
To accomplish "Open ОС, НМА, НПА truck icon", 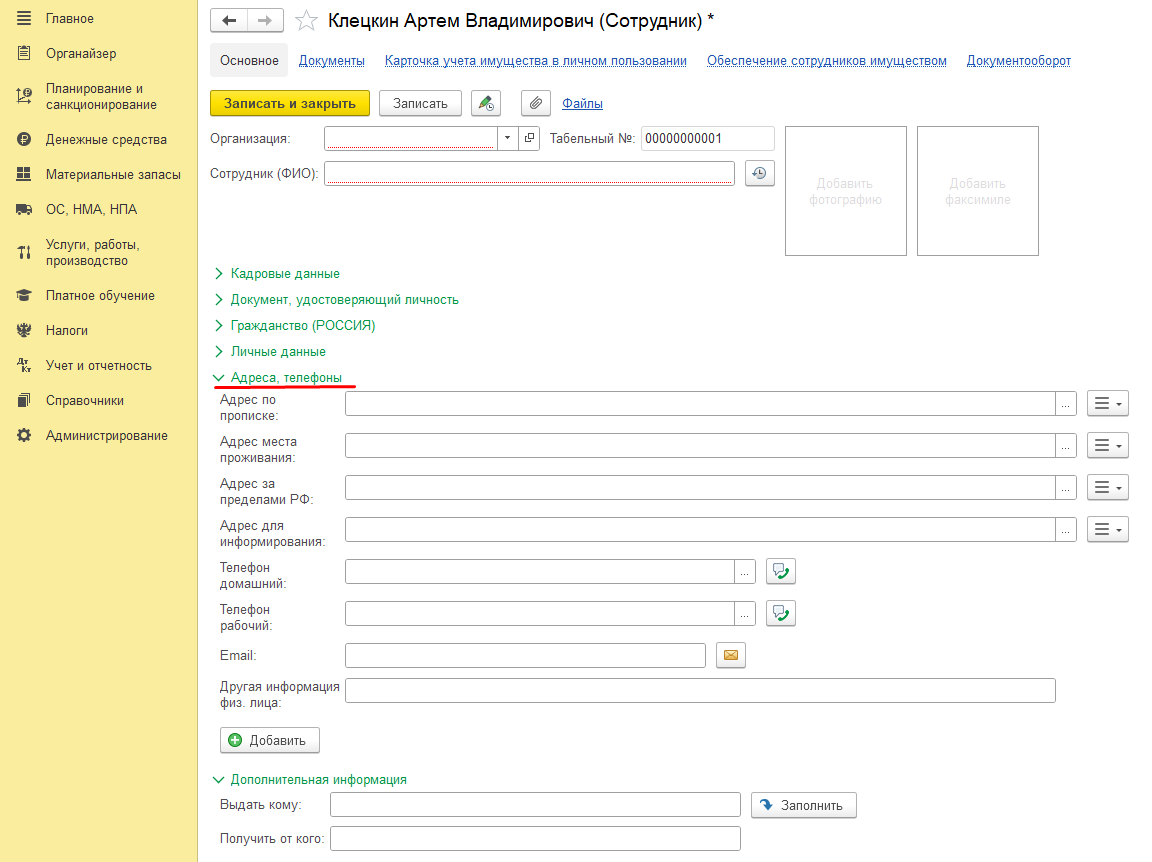I will [24, 209].
